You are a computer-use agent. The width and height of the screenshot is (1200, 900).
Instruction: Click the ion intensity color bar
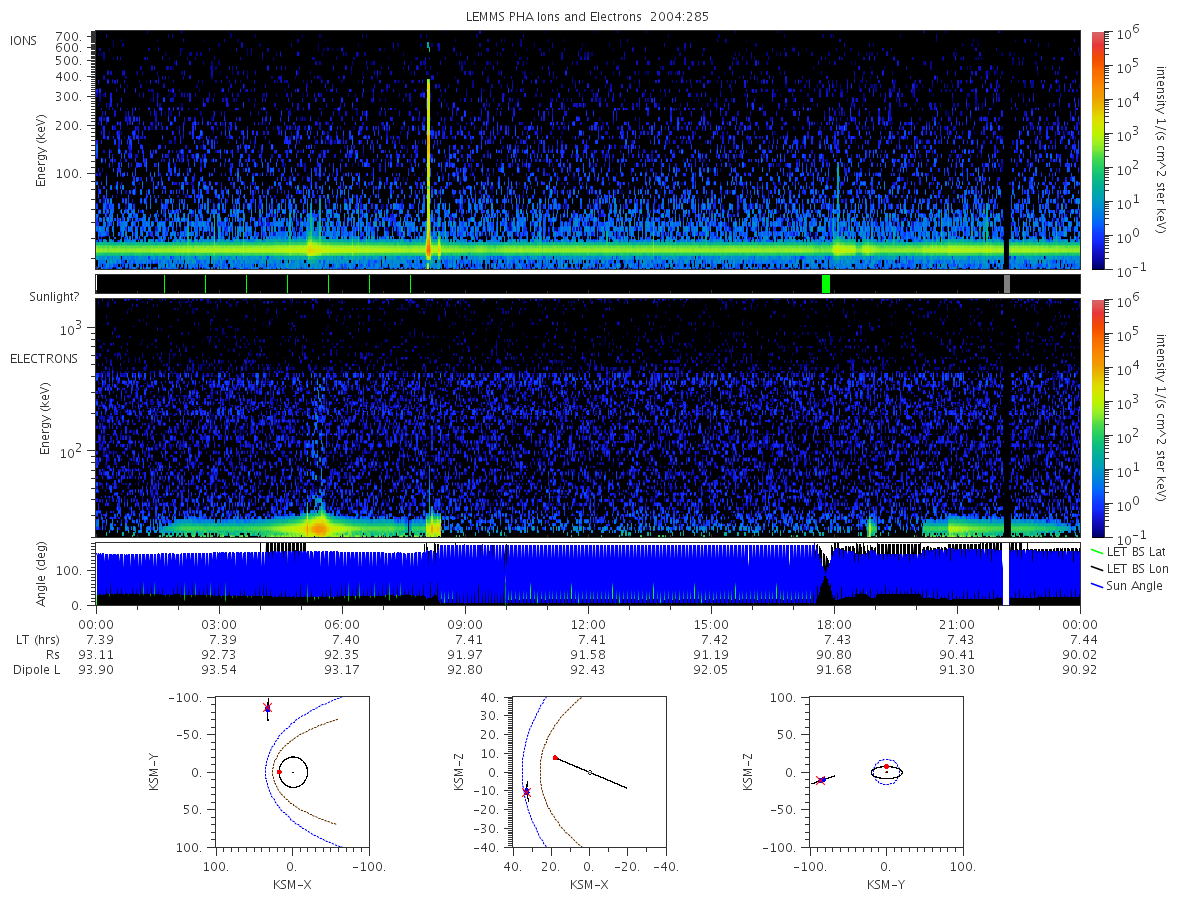tap(1098, 150)
